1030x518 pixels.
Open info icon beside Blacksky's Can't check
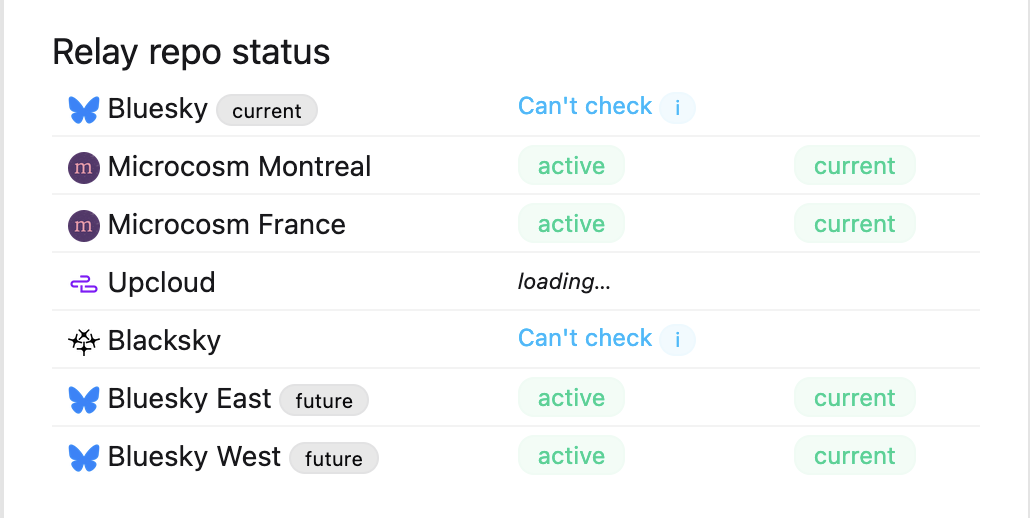677,340
